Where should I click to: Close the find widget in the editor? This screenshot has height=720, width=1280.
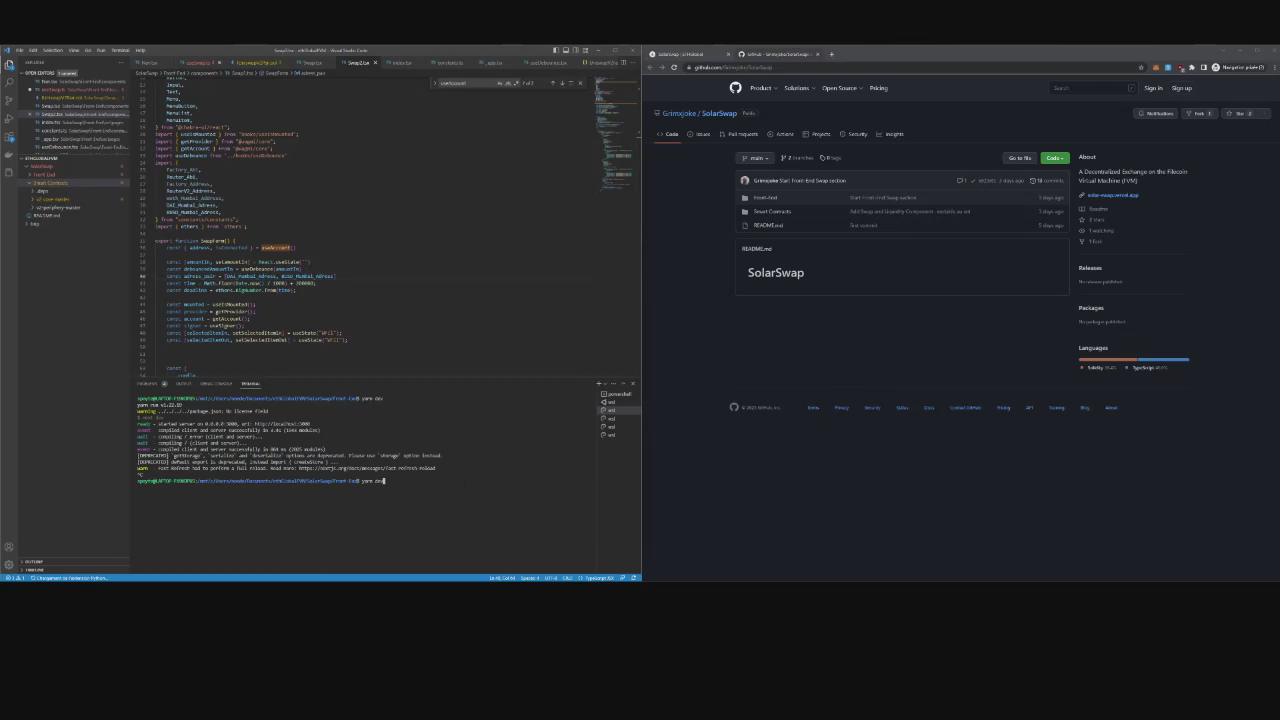580,83
